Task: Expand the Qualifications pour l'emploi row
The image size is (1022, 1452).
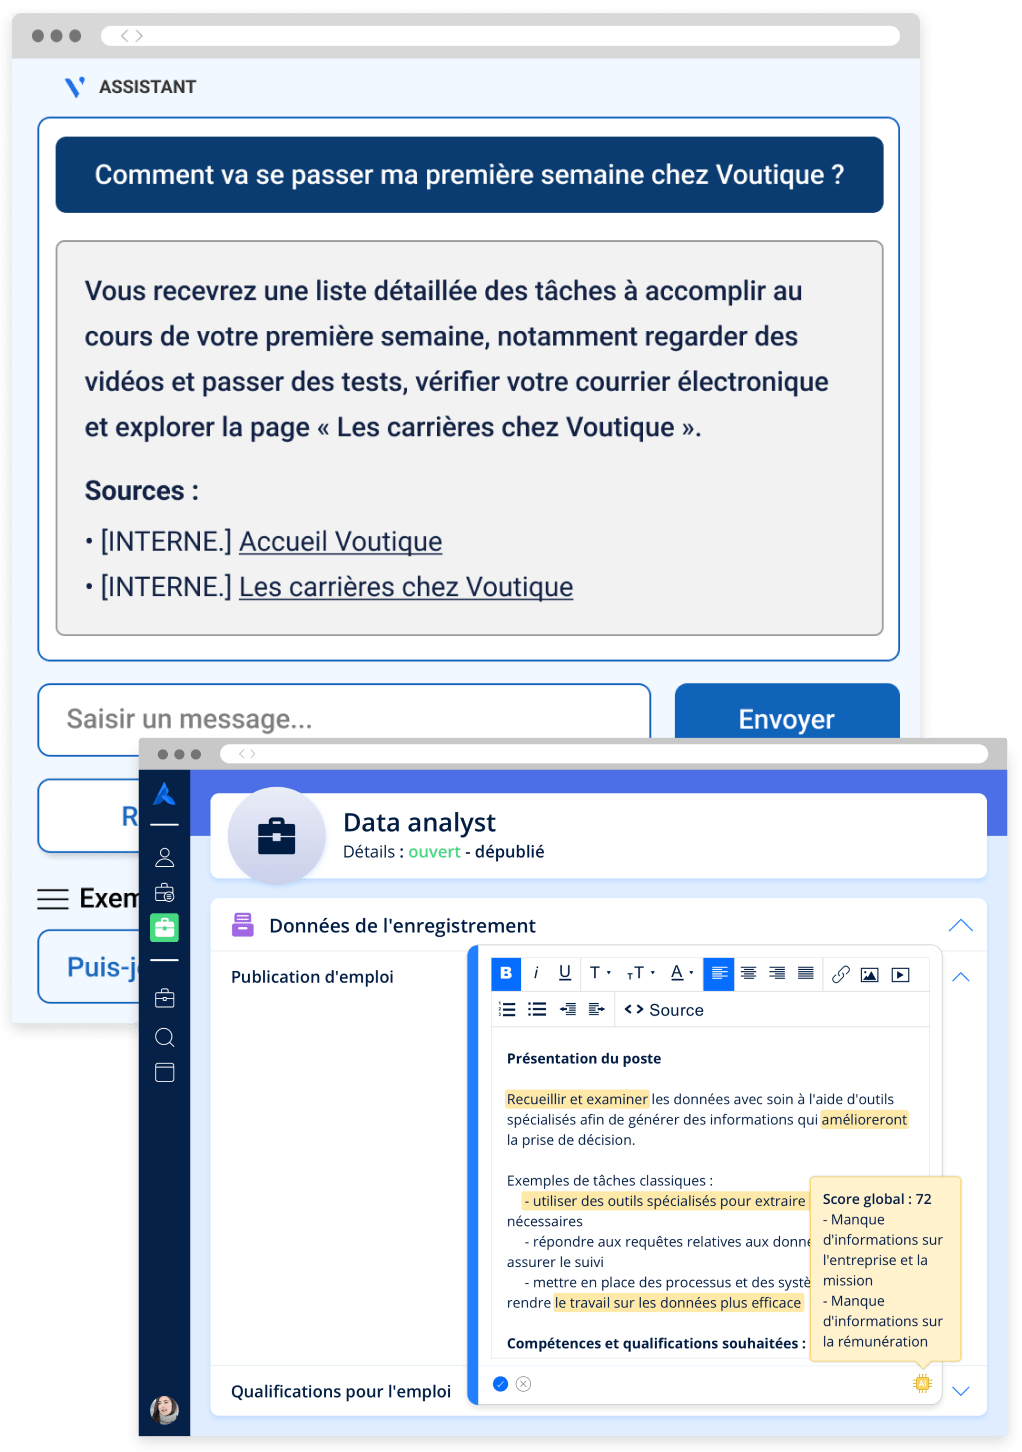Action: coord(961,1391)
